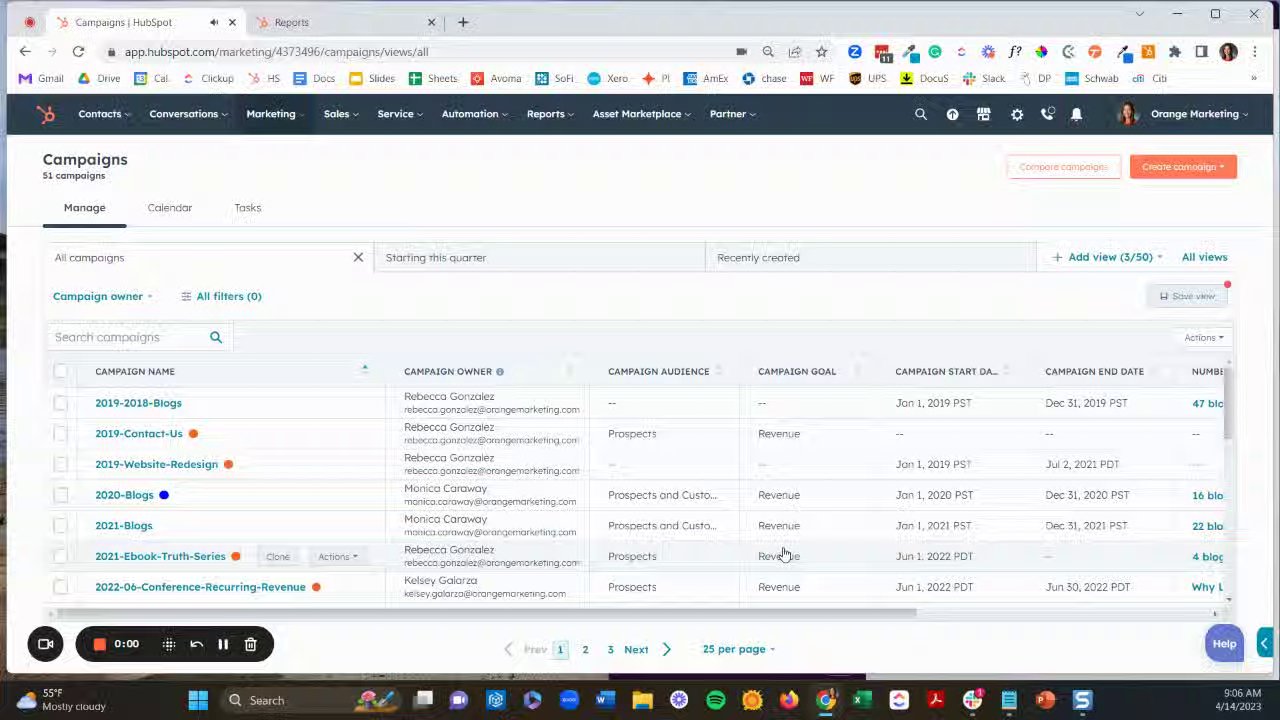The width and height of the screenshot is (1280, 720).
Task: Reload the browser page
Action: pos(78,52)
